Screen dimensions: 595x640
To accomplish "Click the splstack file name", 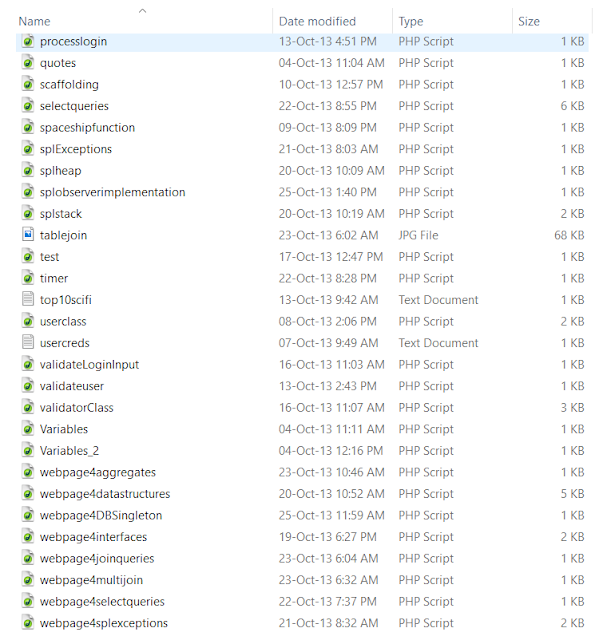I will 61,214.
